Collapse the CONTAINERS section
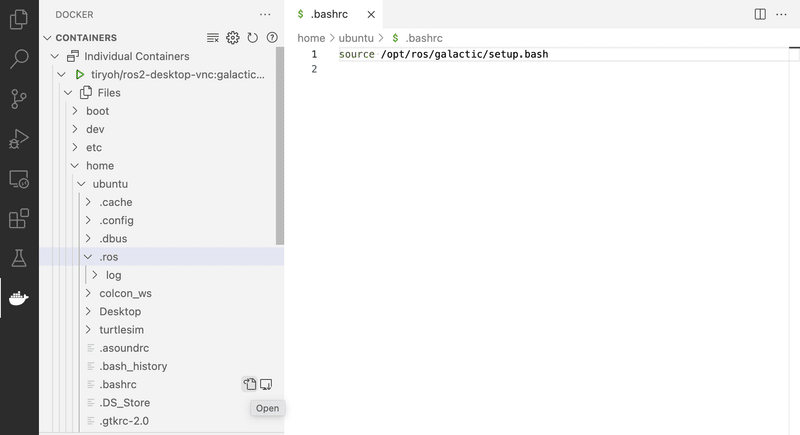This screenshot has height=435, width=800. [47, 38]
